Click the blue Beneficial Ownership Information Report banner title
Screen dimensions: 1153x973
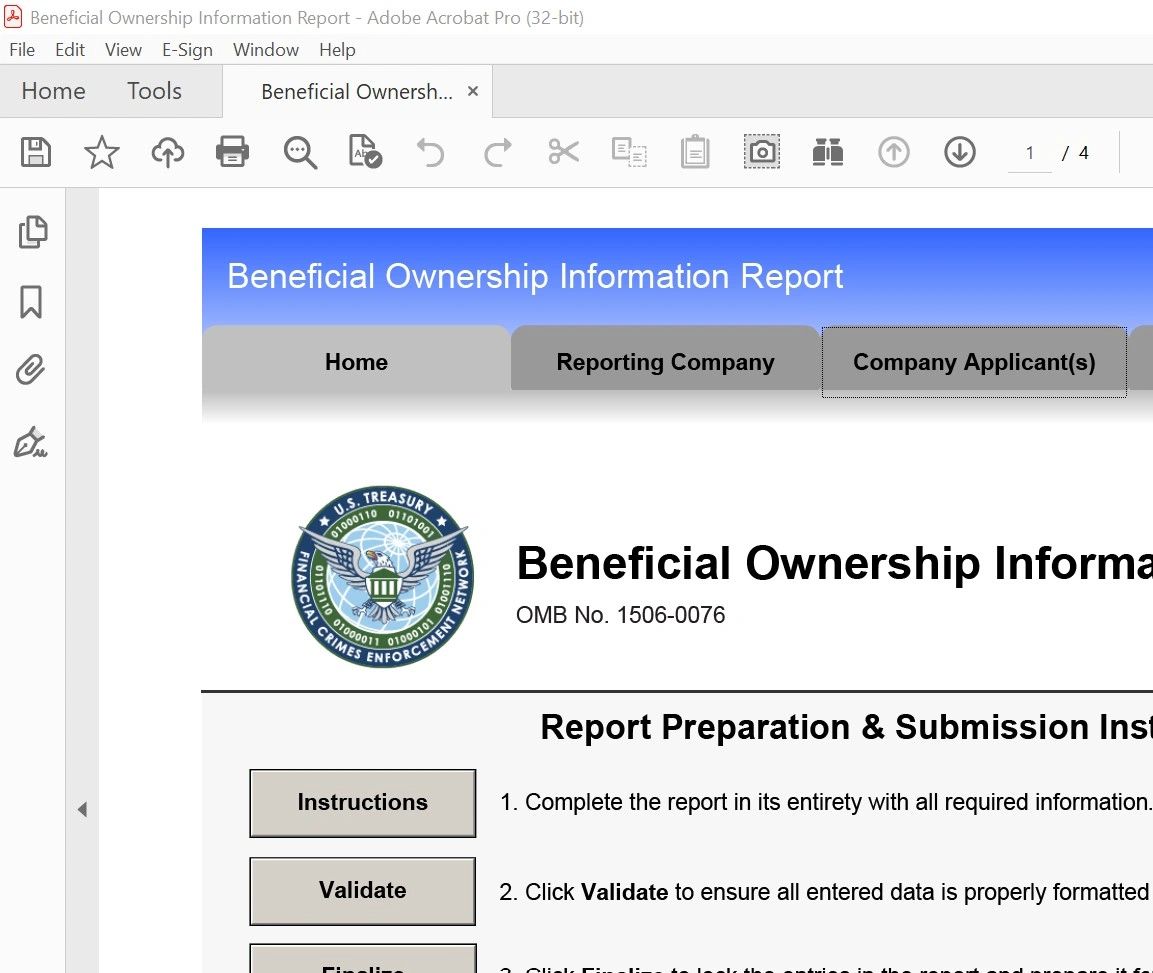535,277
